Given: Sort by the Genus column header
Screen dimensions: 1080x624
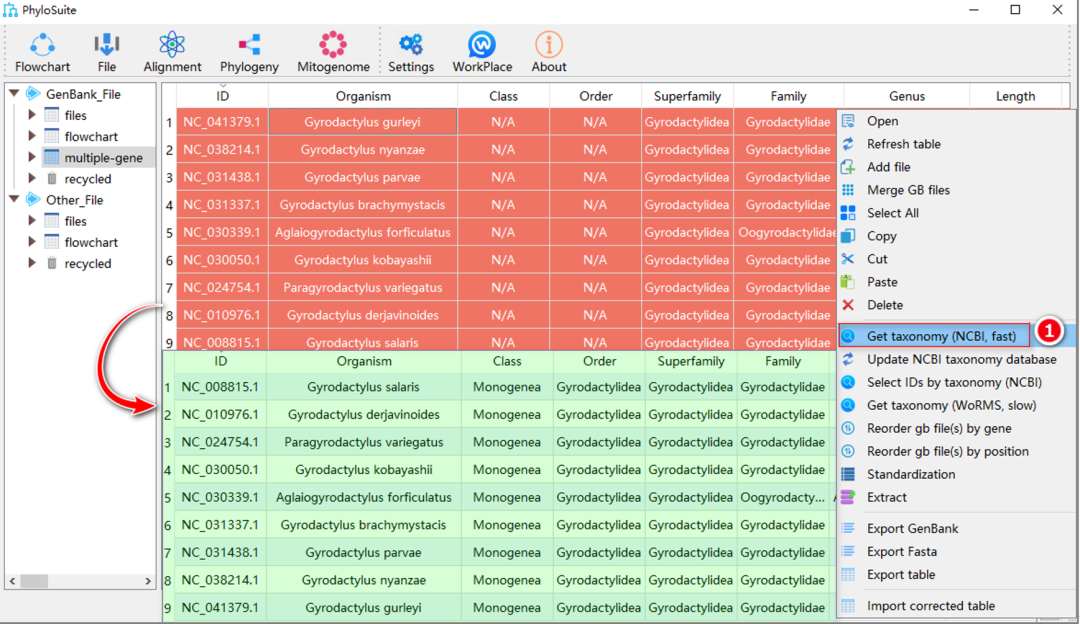Looking at the screenshot, I should pyautogui.click(x=906, y=96).
